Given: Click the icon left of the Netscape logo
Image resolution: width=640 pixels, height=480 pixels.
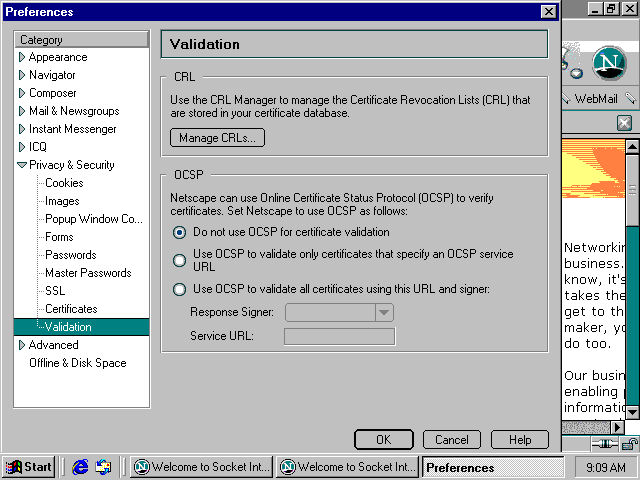Looking at the screenshot, I should pos(572,63).
